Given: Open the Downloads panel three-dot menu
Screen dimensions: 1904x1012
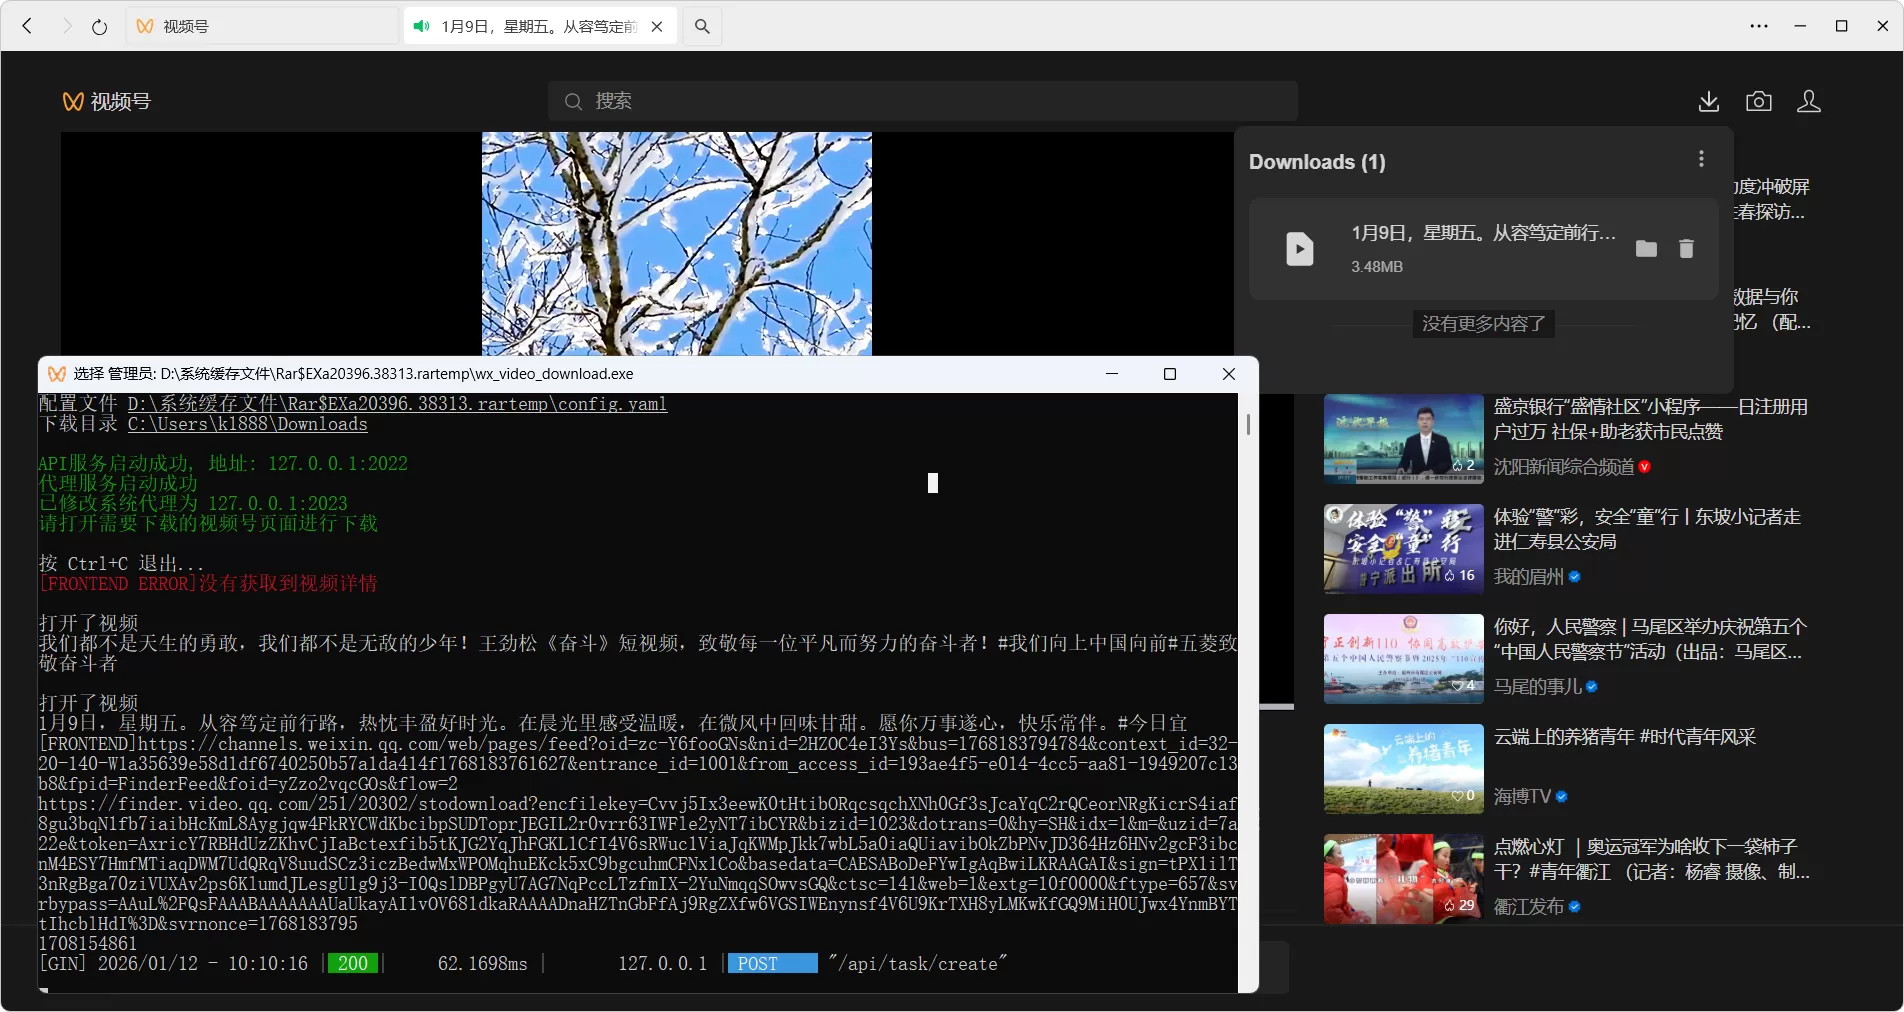Looking at the screenshot, I should 1700,158.
